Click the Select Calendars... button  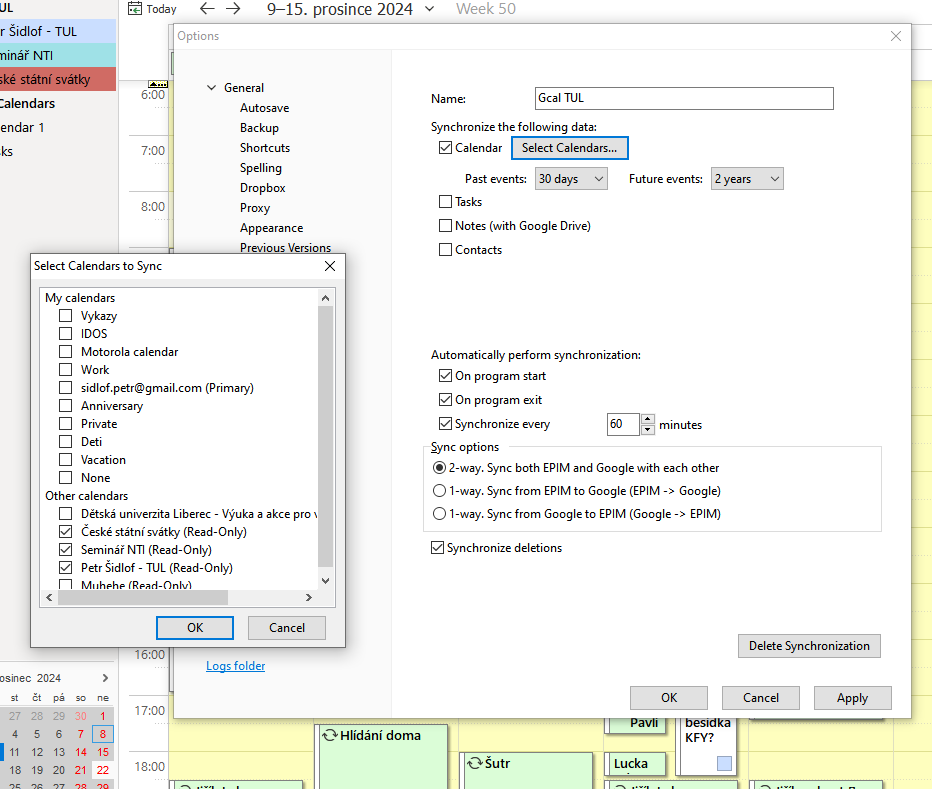(x=569, y=148)
